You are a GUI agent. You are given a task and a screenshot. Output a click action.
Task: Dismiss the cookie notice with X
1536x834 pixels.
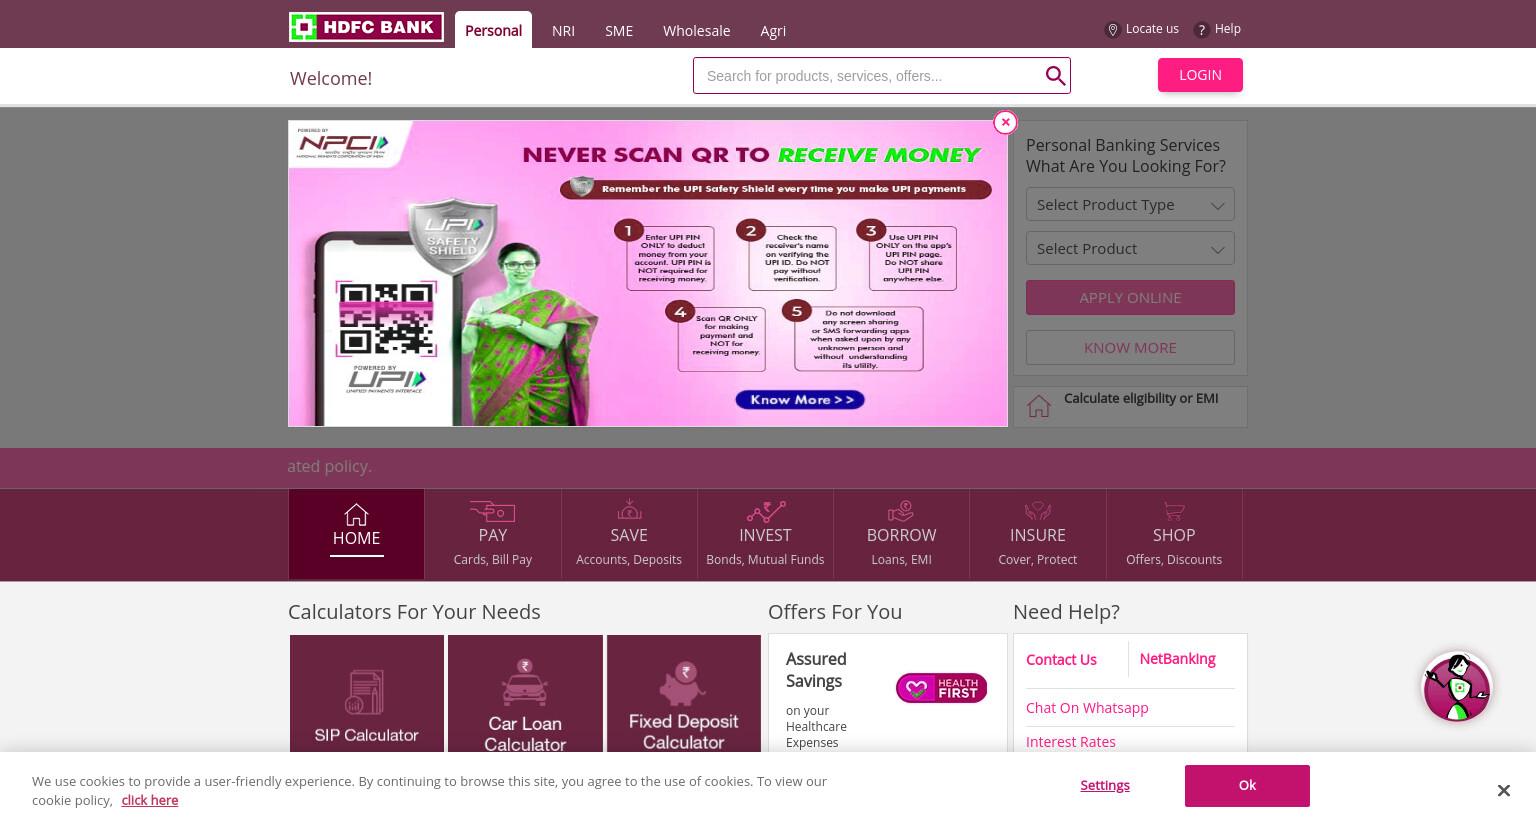(1503, 791)
